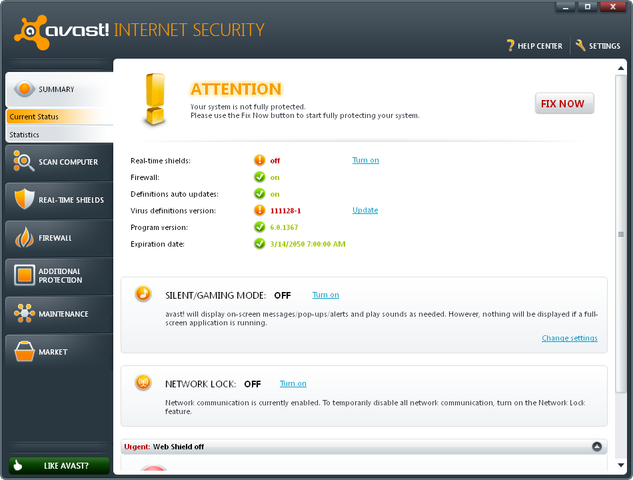Turn on real-time shields link
The width and height of the screenshot is (633, 480).
pos(365,160)
